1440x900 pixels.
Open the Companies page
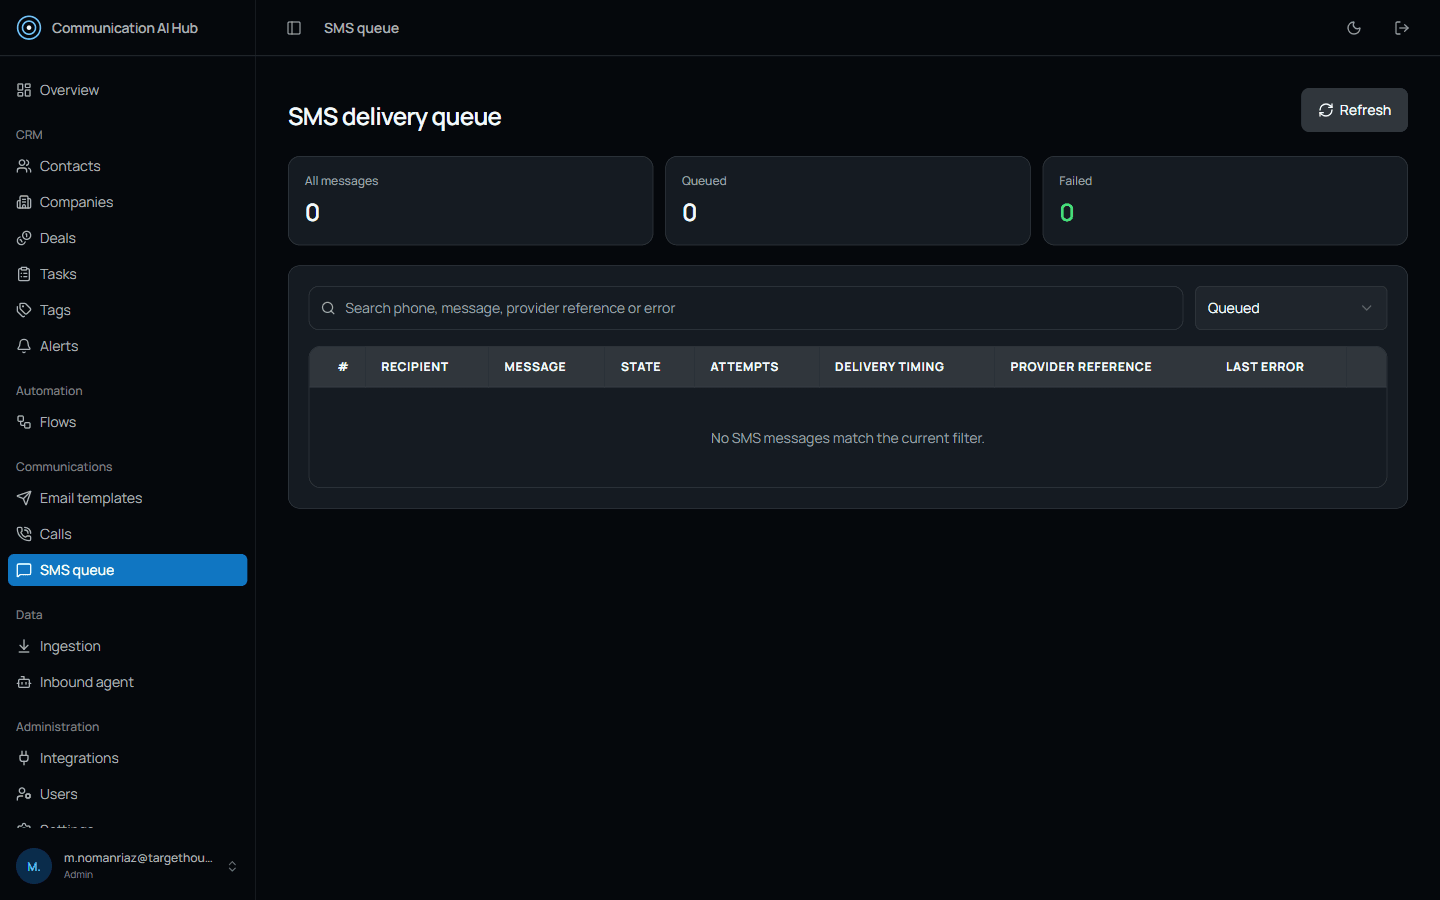127,202
